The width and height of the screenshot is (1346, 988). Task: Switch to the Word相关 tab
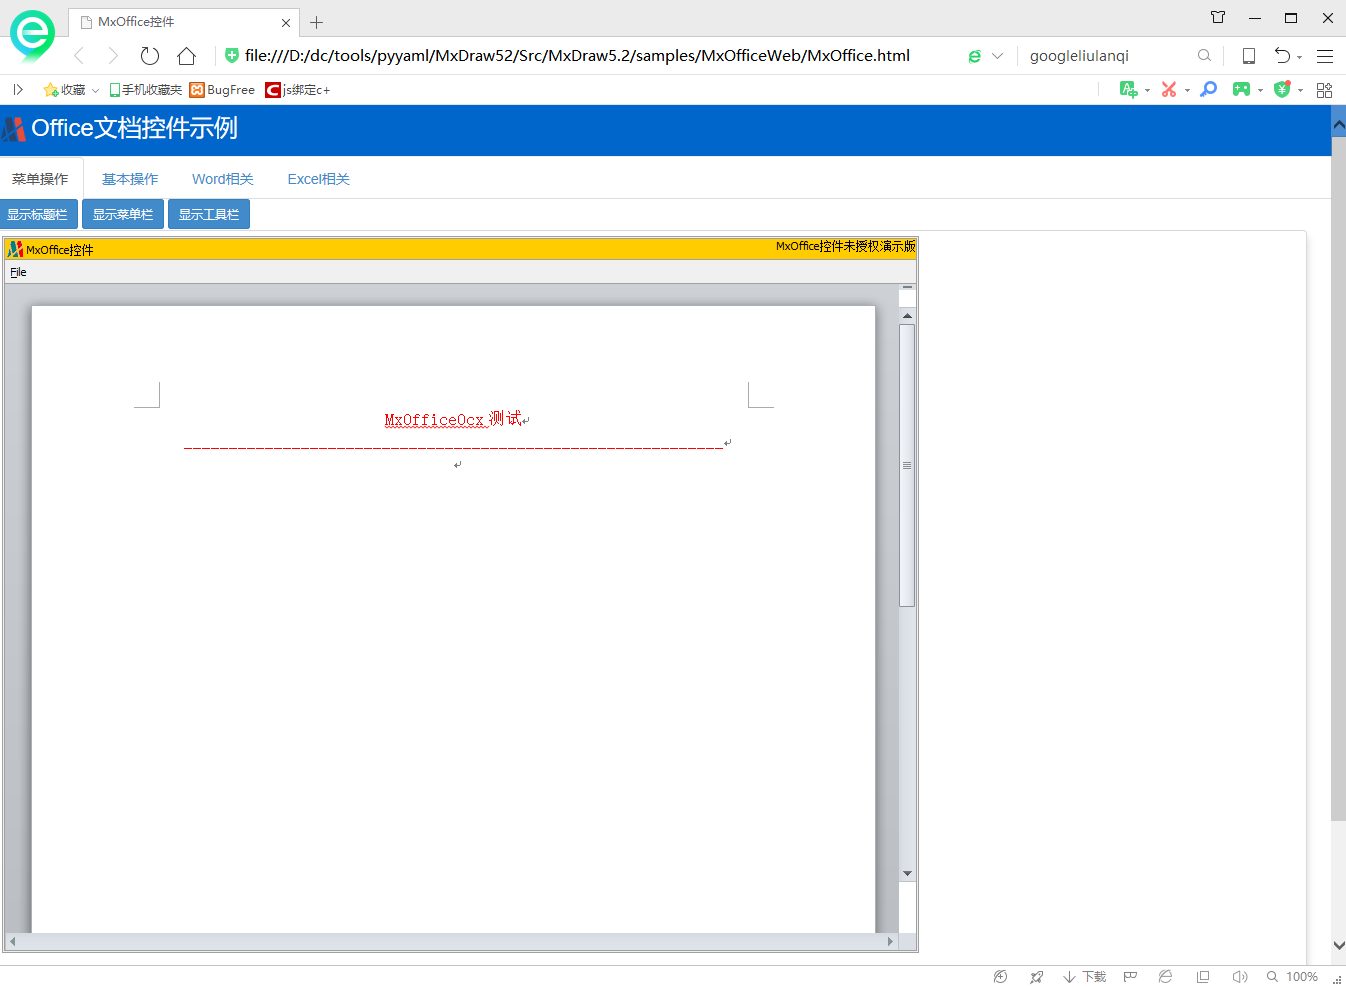222,179
